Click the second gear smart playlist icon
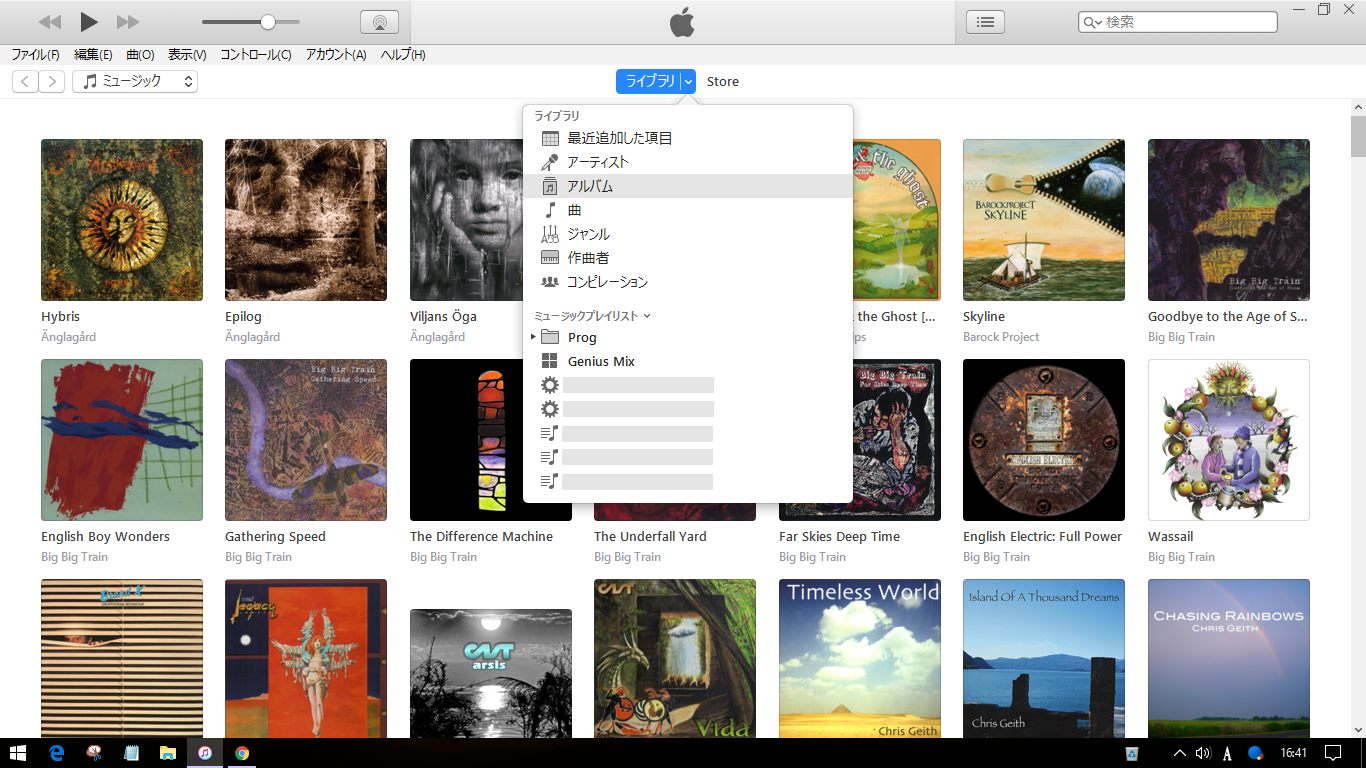Viewport: 1366px width, 768px height. (x=550, y=409)
